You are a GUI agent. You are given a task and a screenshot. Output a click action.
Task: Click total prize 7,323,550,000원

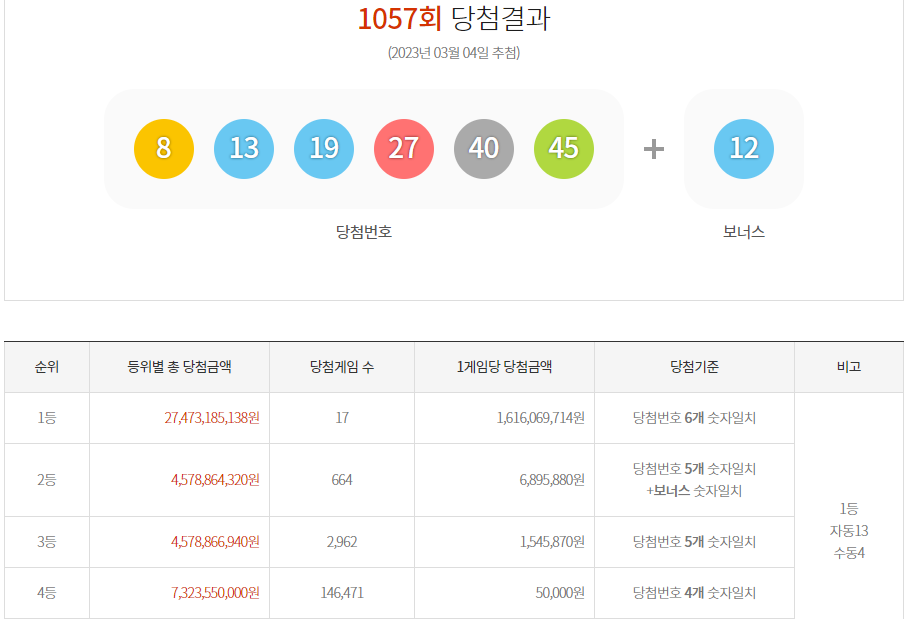pos(216,592)
